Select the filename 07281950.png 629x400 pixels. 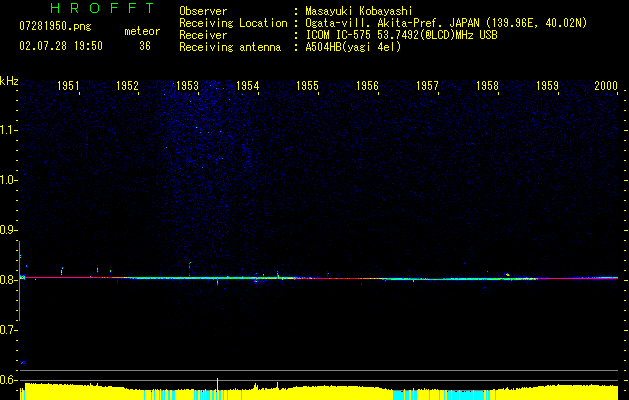click(x=55, y=27)
